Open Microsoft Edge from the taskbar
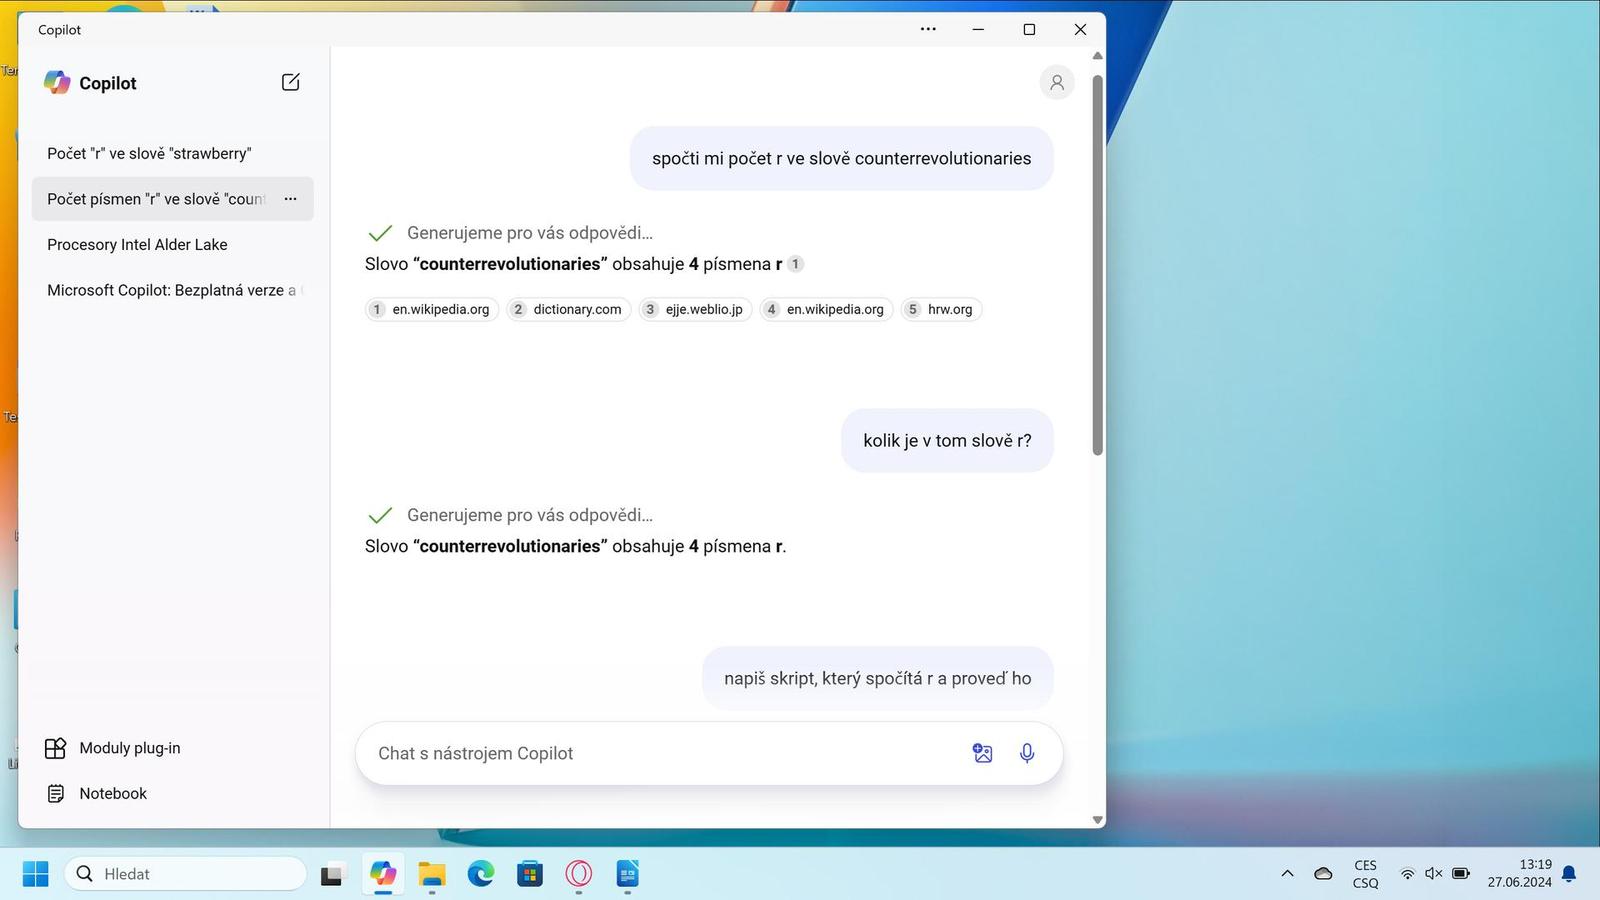This screenshot has width=1600, height=900. click(x=481, y=874)
